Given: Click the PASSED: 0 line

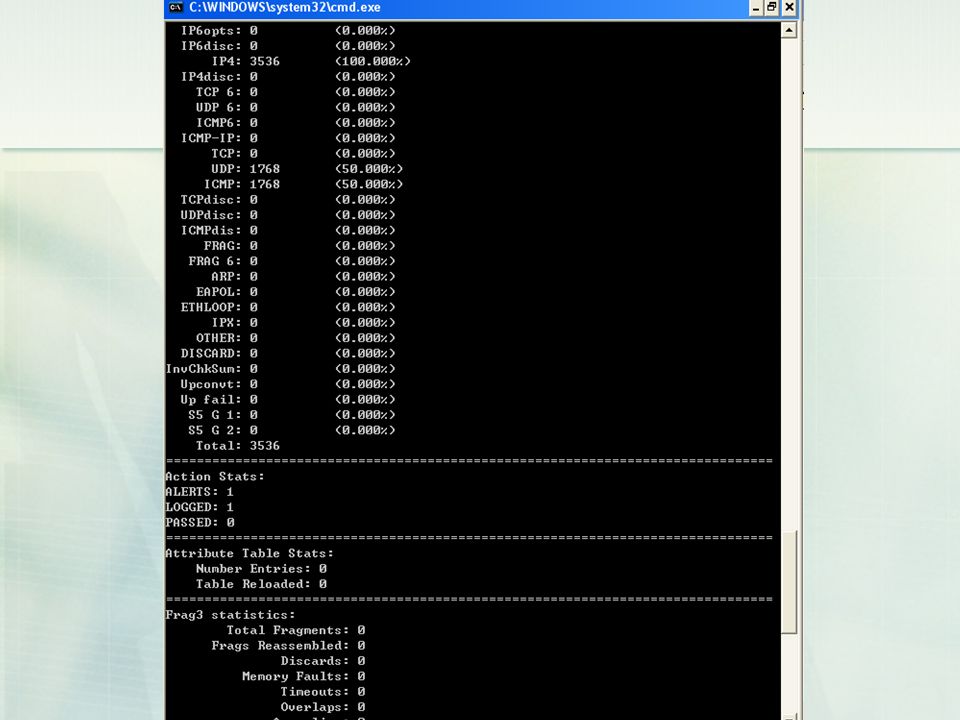Looking at the screenshot, I should [x=200, y=522].
